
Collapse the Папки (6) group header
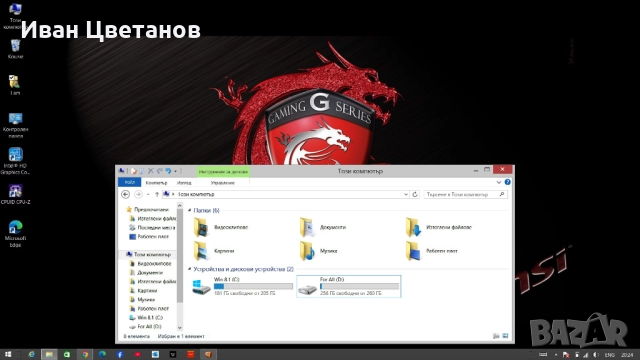click(x=189, y=210)
